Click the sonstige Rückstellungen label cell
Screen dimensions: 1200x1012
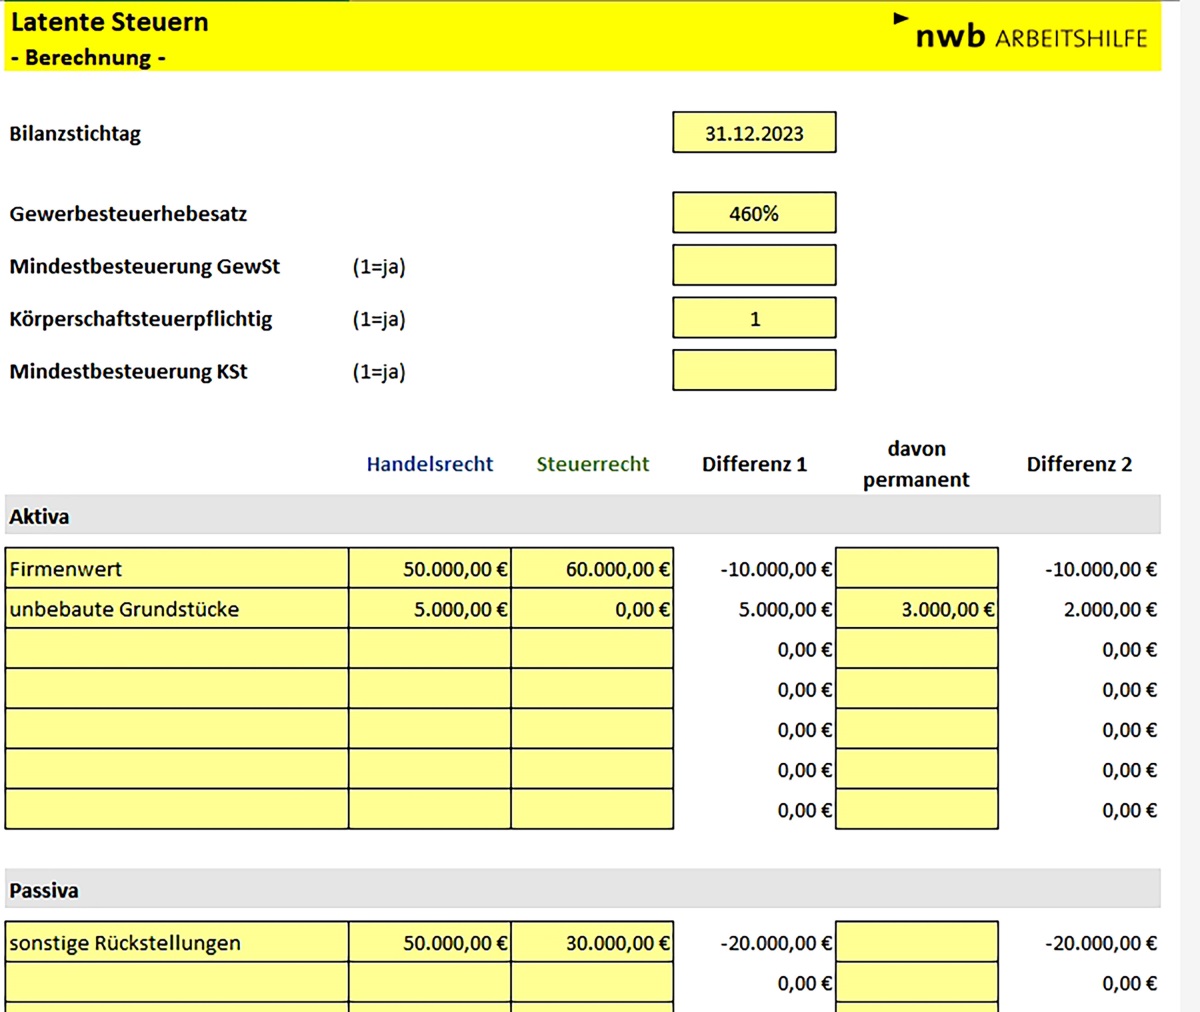point(177,943)
